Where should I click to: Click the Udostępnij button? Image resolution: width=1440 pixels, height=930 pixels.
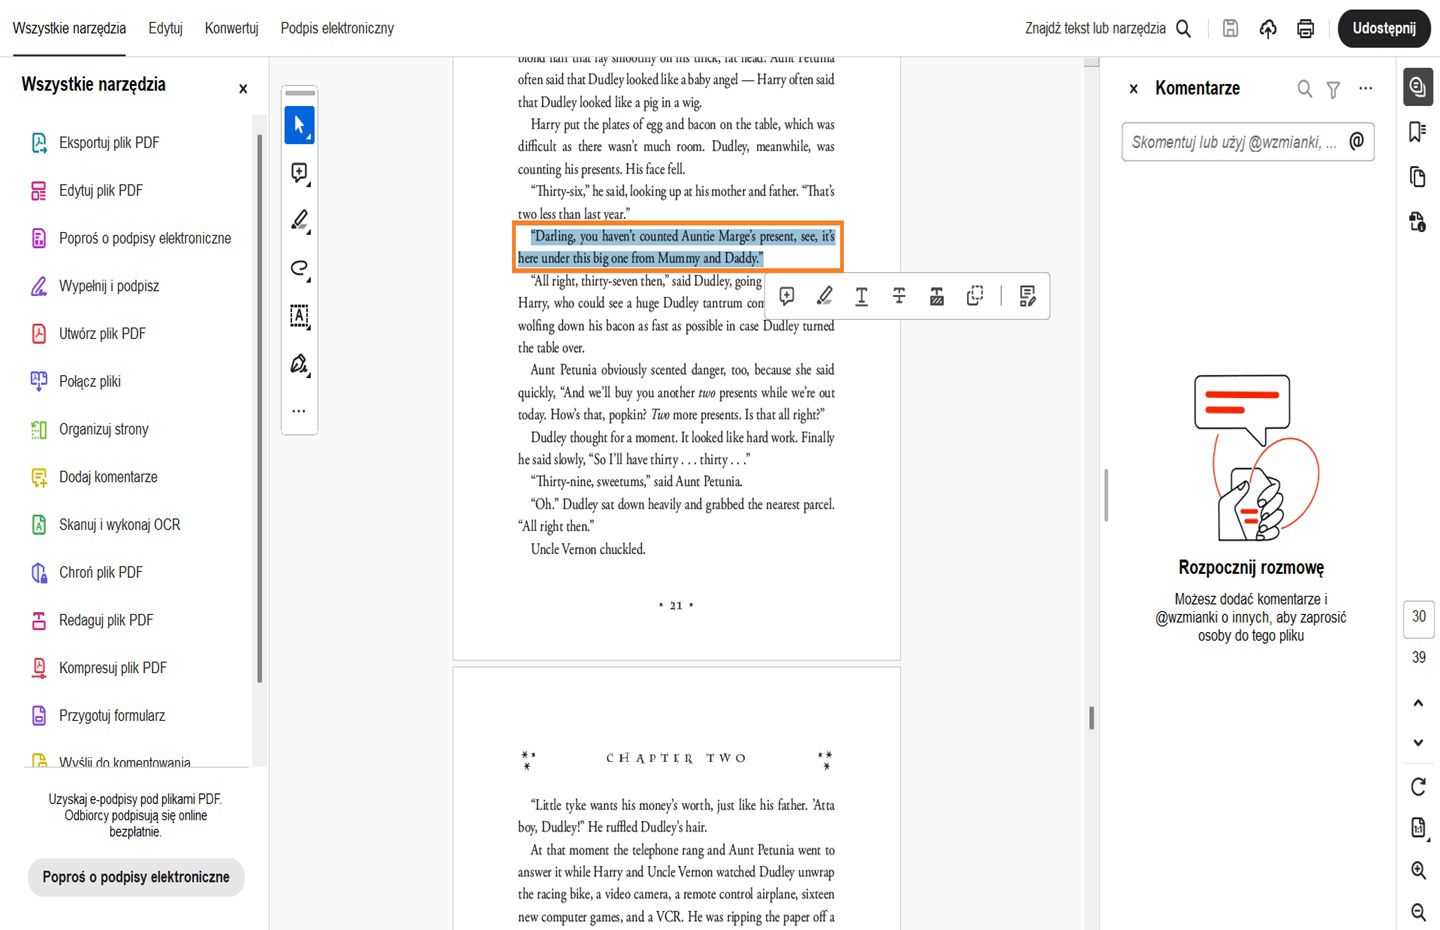[1384, 28]
